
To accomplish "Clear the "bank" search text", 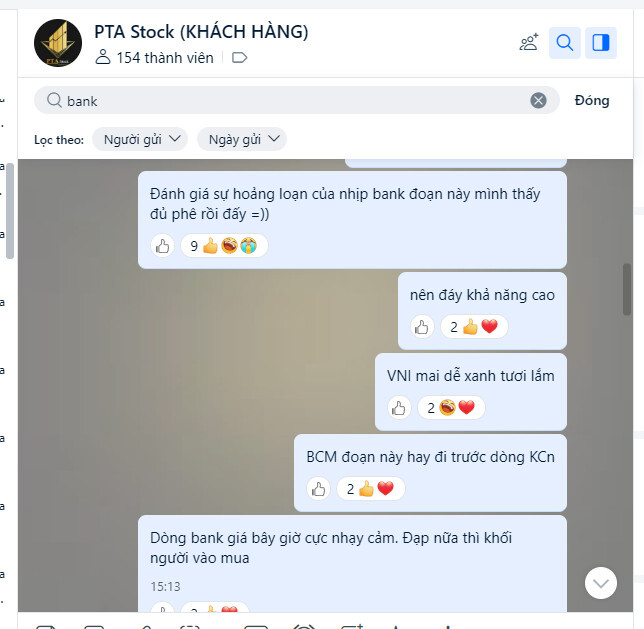I will point(538,100).
